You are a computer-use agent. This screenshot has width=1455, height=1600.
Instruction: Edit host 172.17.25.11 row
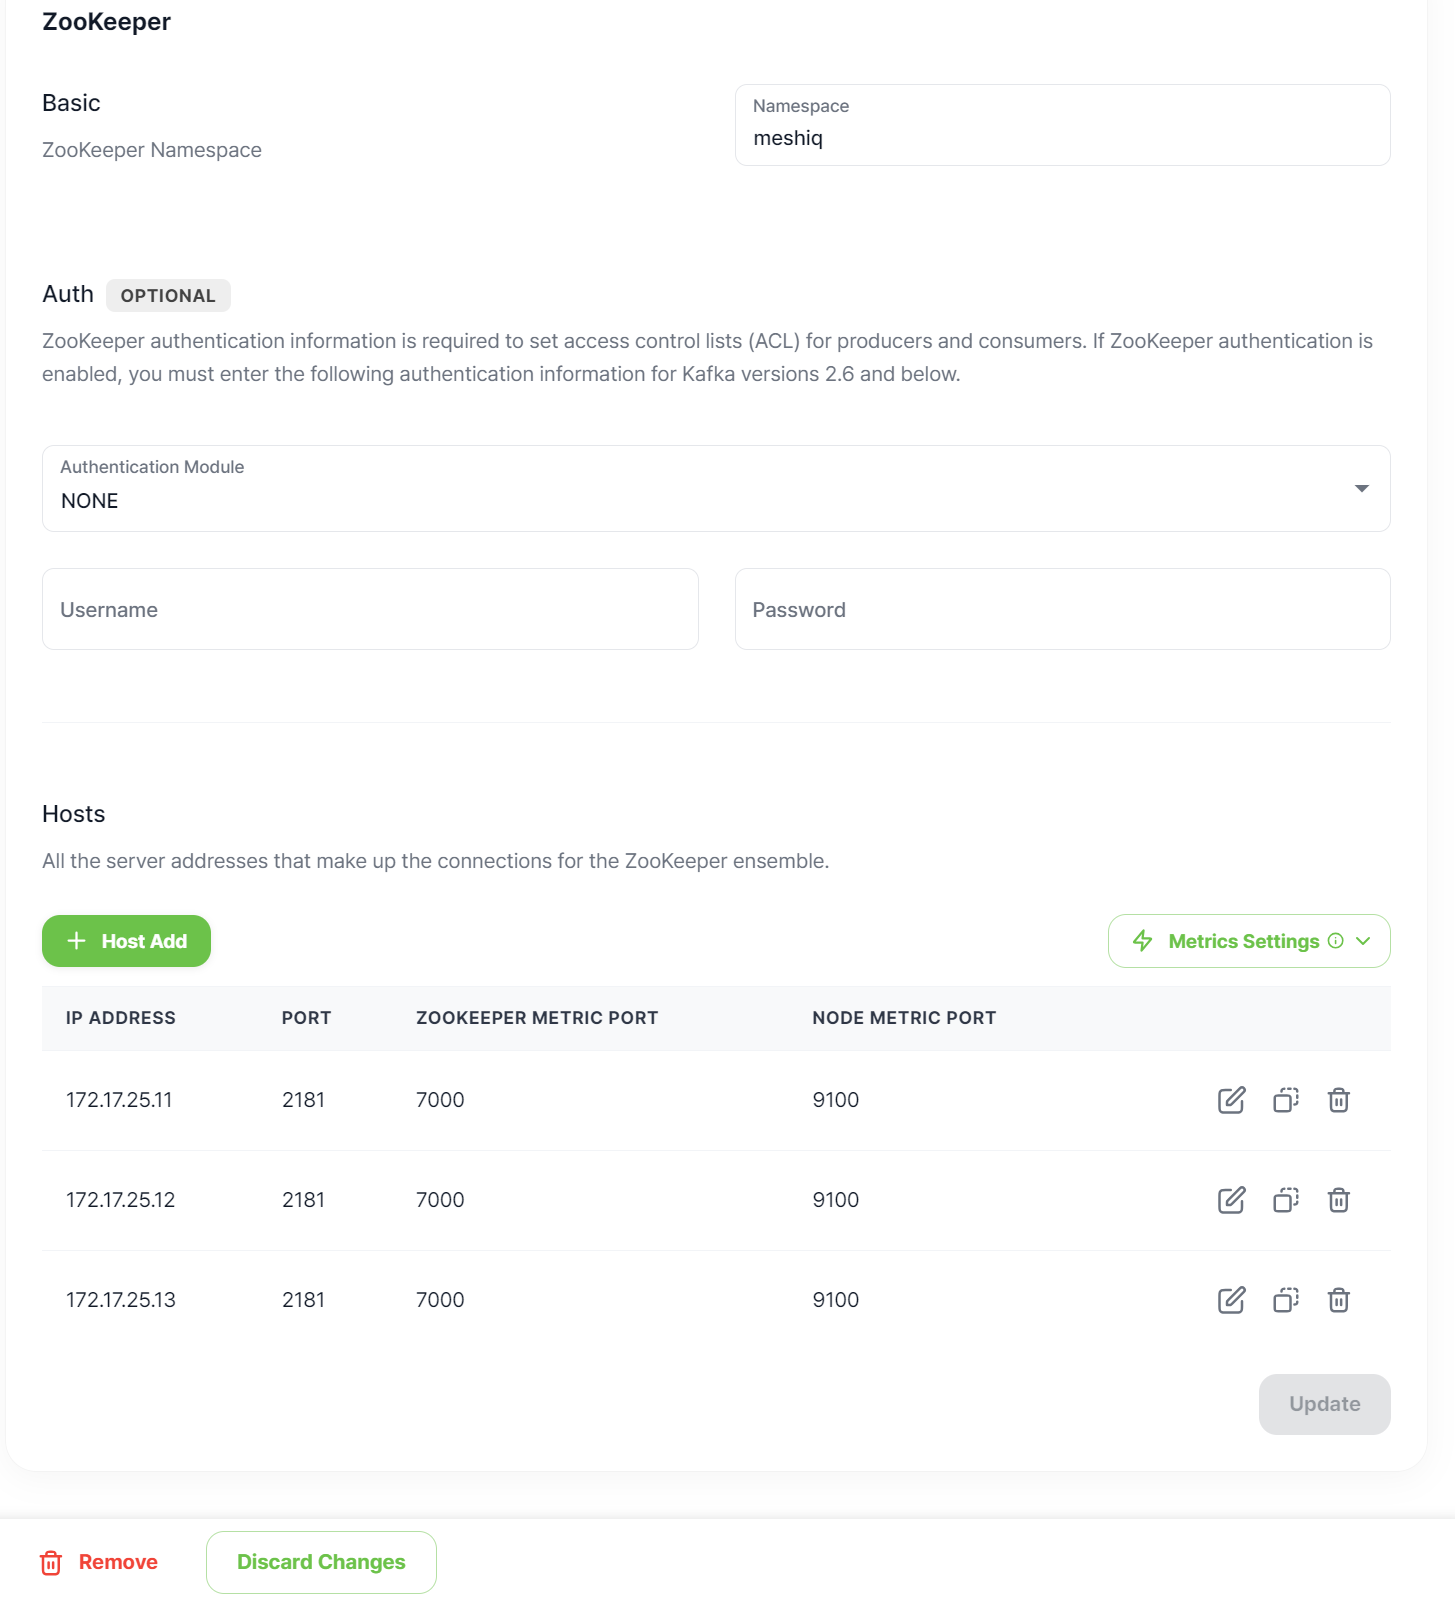1231,1100
